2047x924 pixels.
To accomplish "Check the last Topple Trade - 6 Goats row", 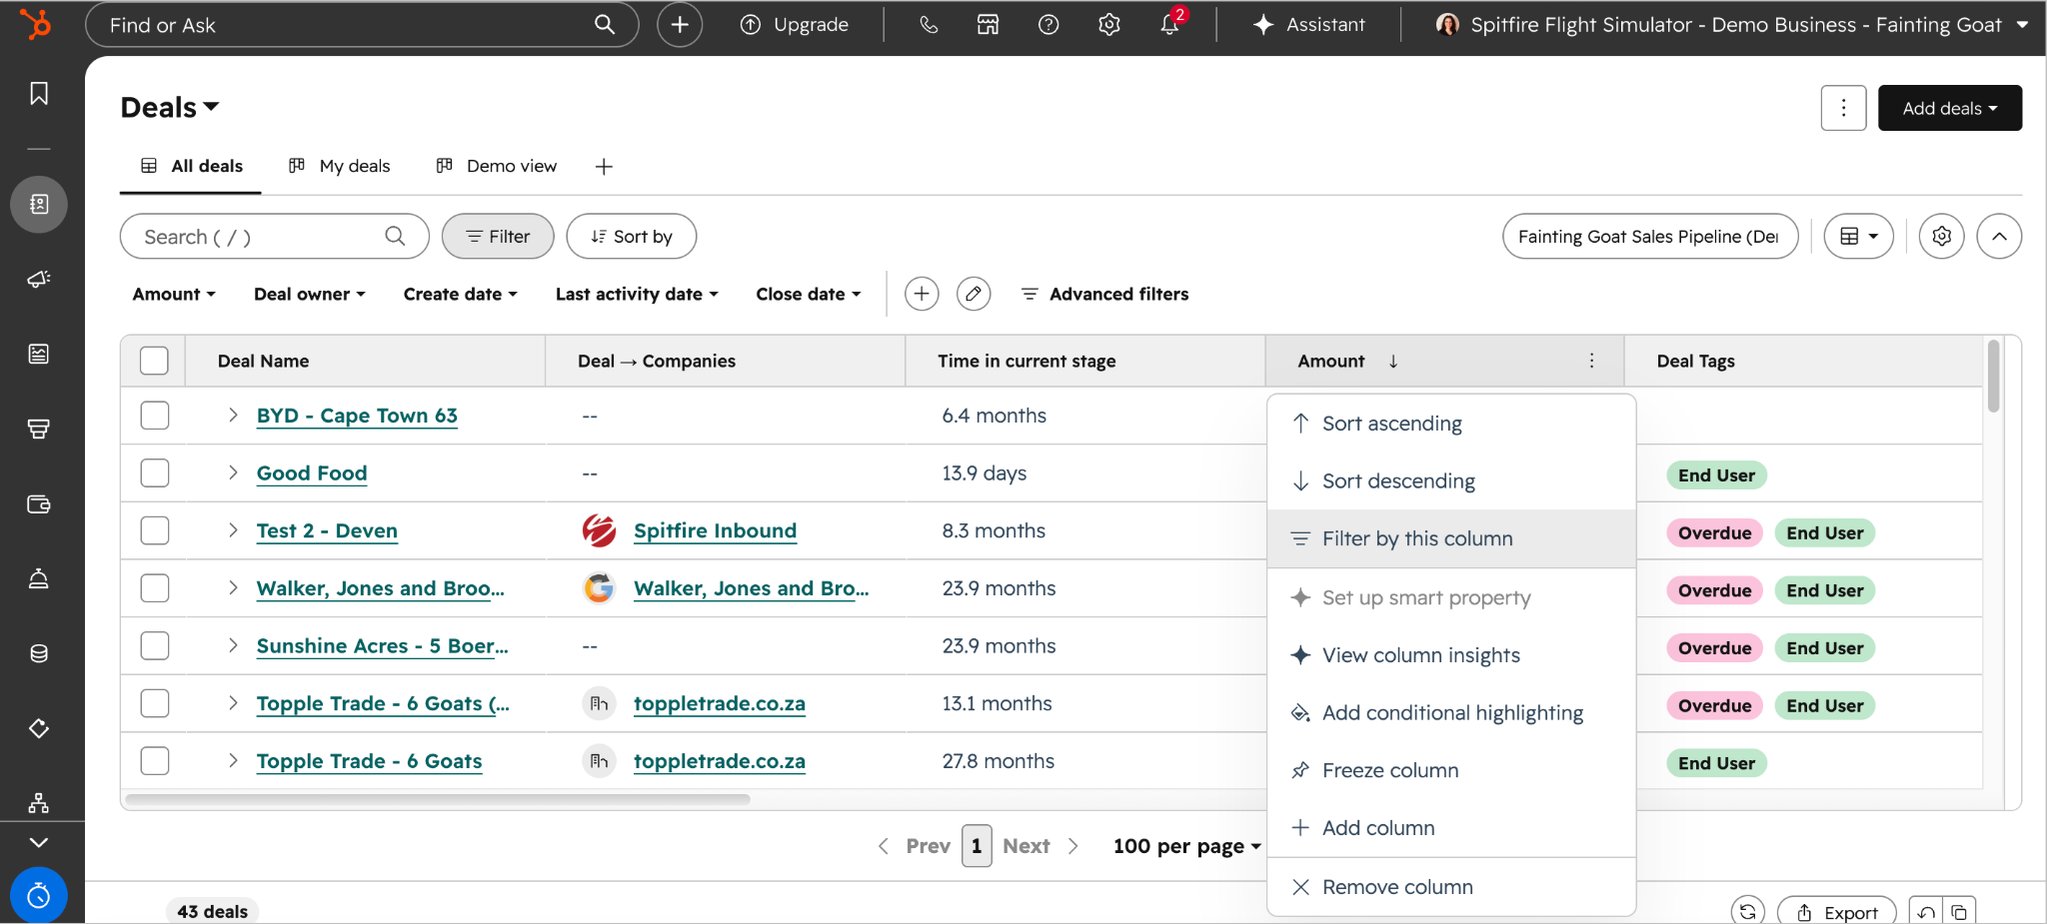I will [x=154, y=761].
